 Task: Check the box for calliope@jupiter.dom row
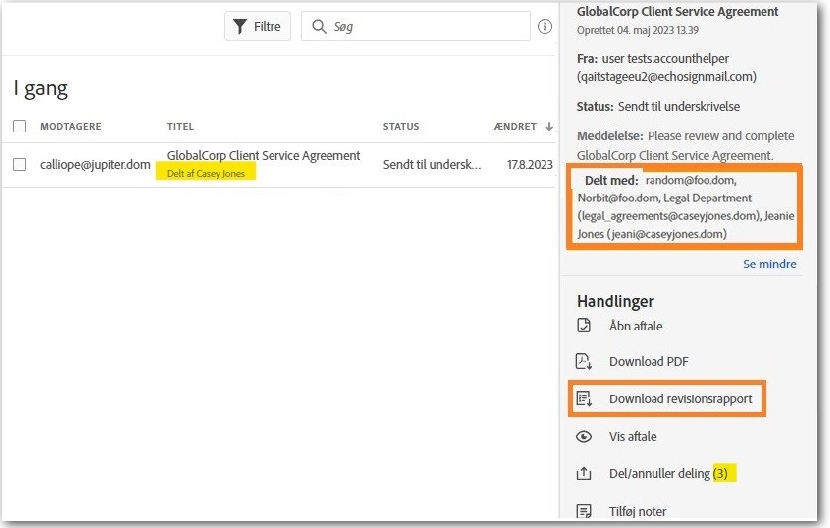point(20,164)
